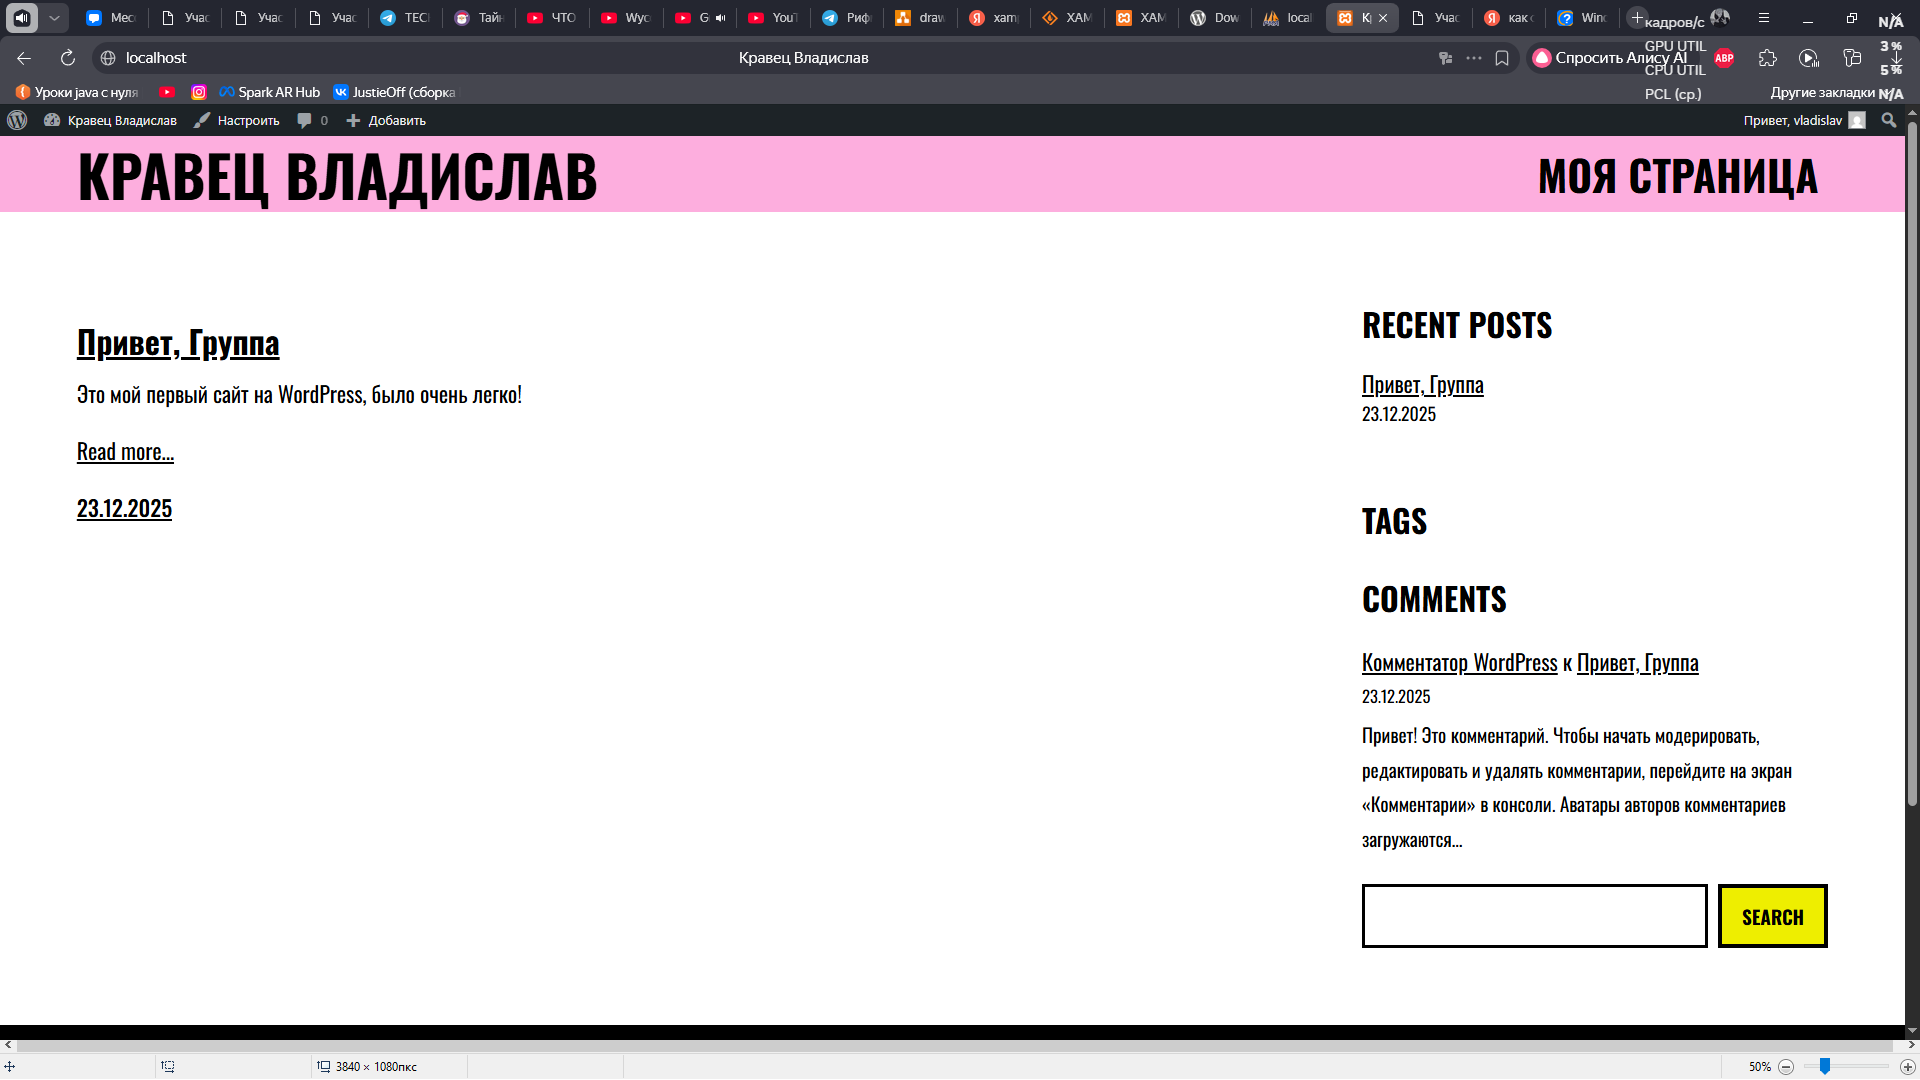1920x1080 pixels.
Task: Click the zoom level slider handle
Action: tap(1824, 1066)
